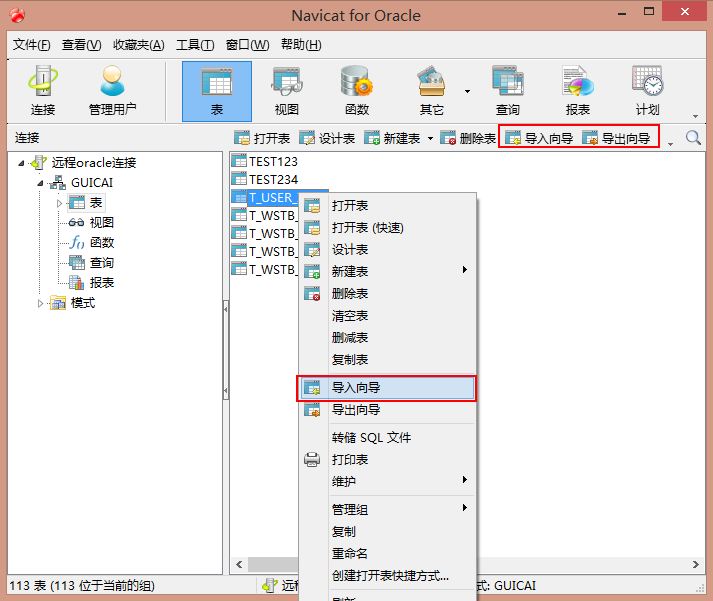Expand 维护 submenu in context menu

pyautogui.click(x=464, y=480)
